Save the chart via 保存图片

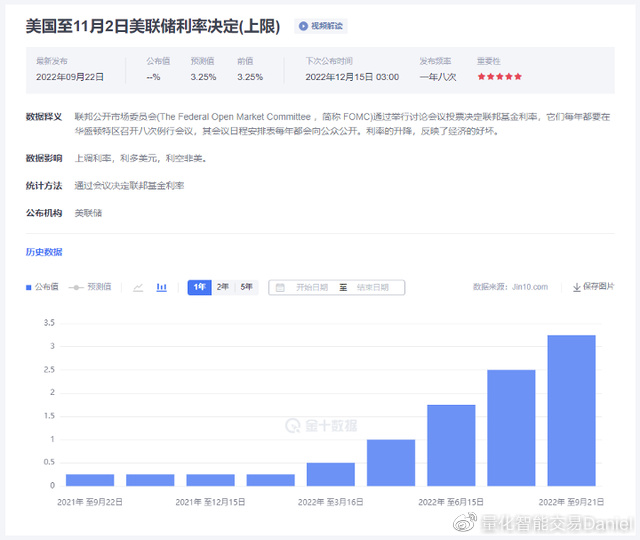pyautogui.click(x=593, y=287)
